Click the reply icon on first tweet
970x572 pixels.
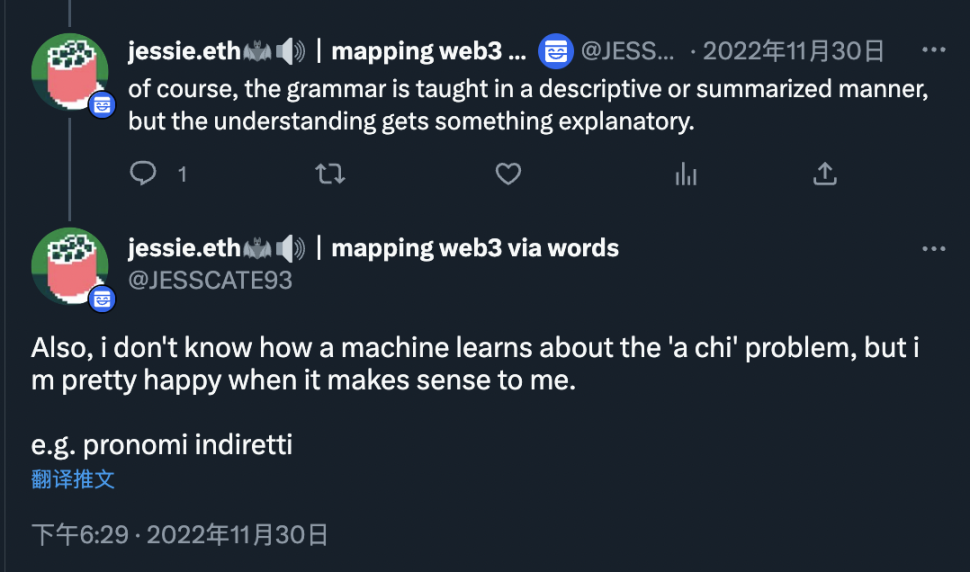click(144, 174)
